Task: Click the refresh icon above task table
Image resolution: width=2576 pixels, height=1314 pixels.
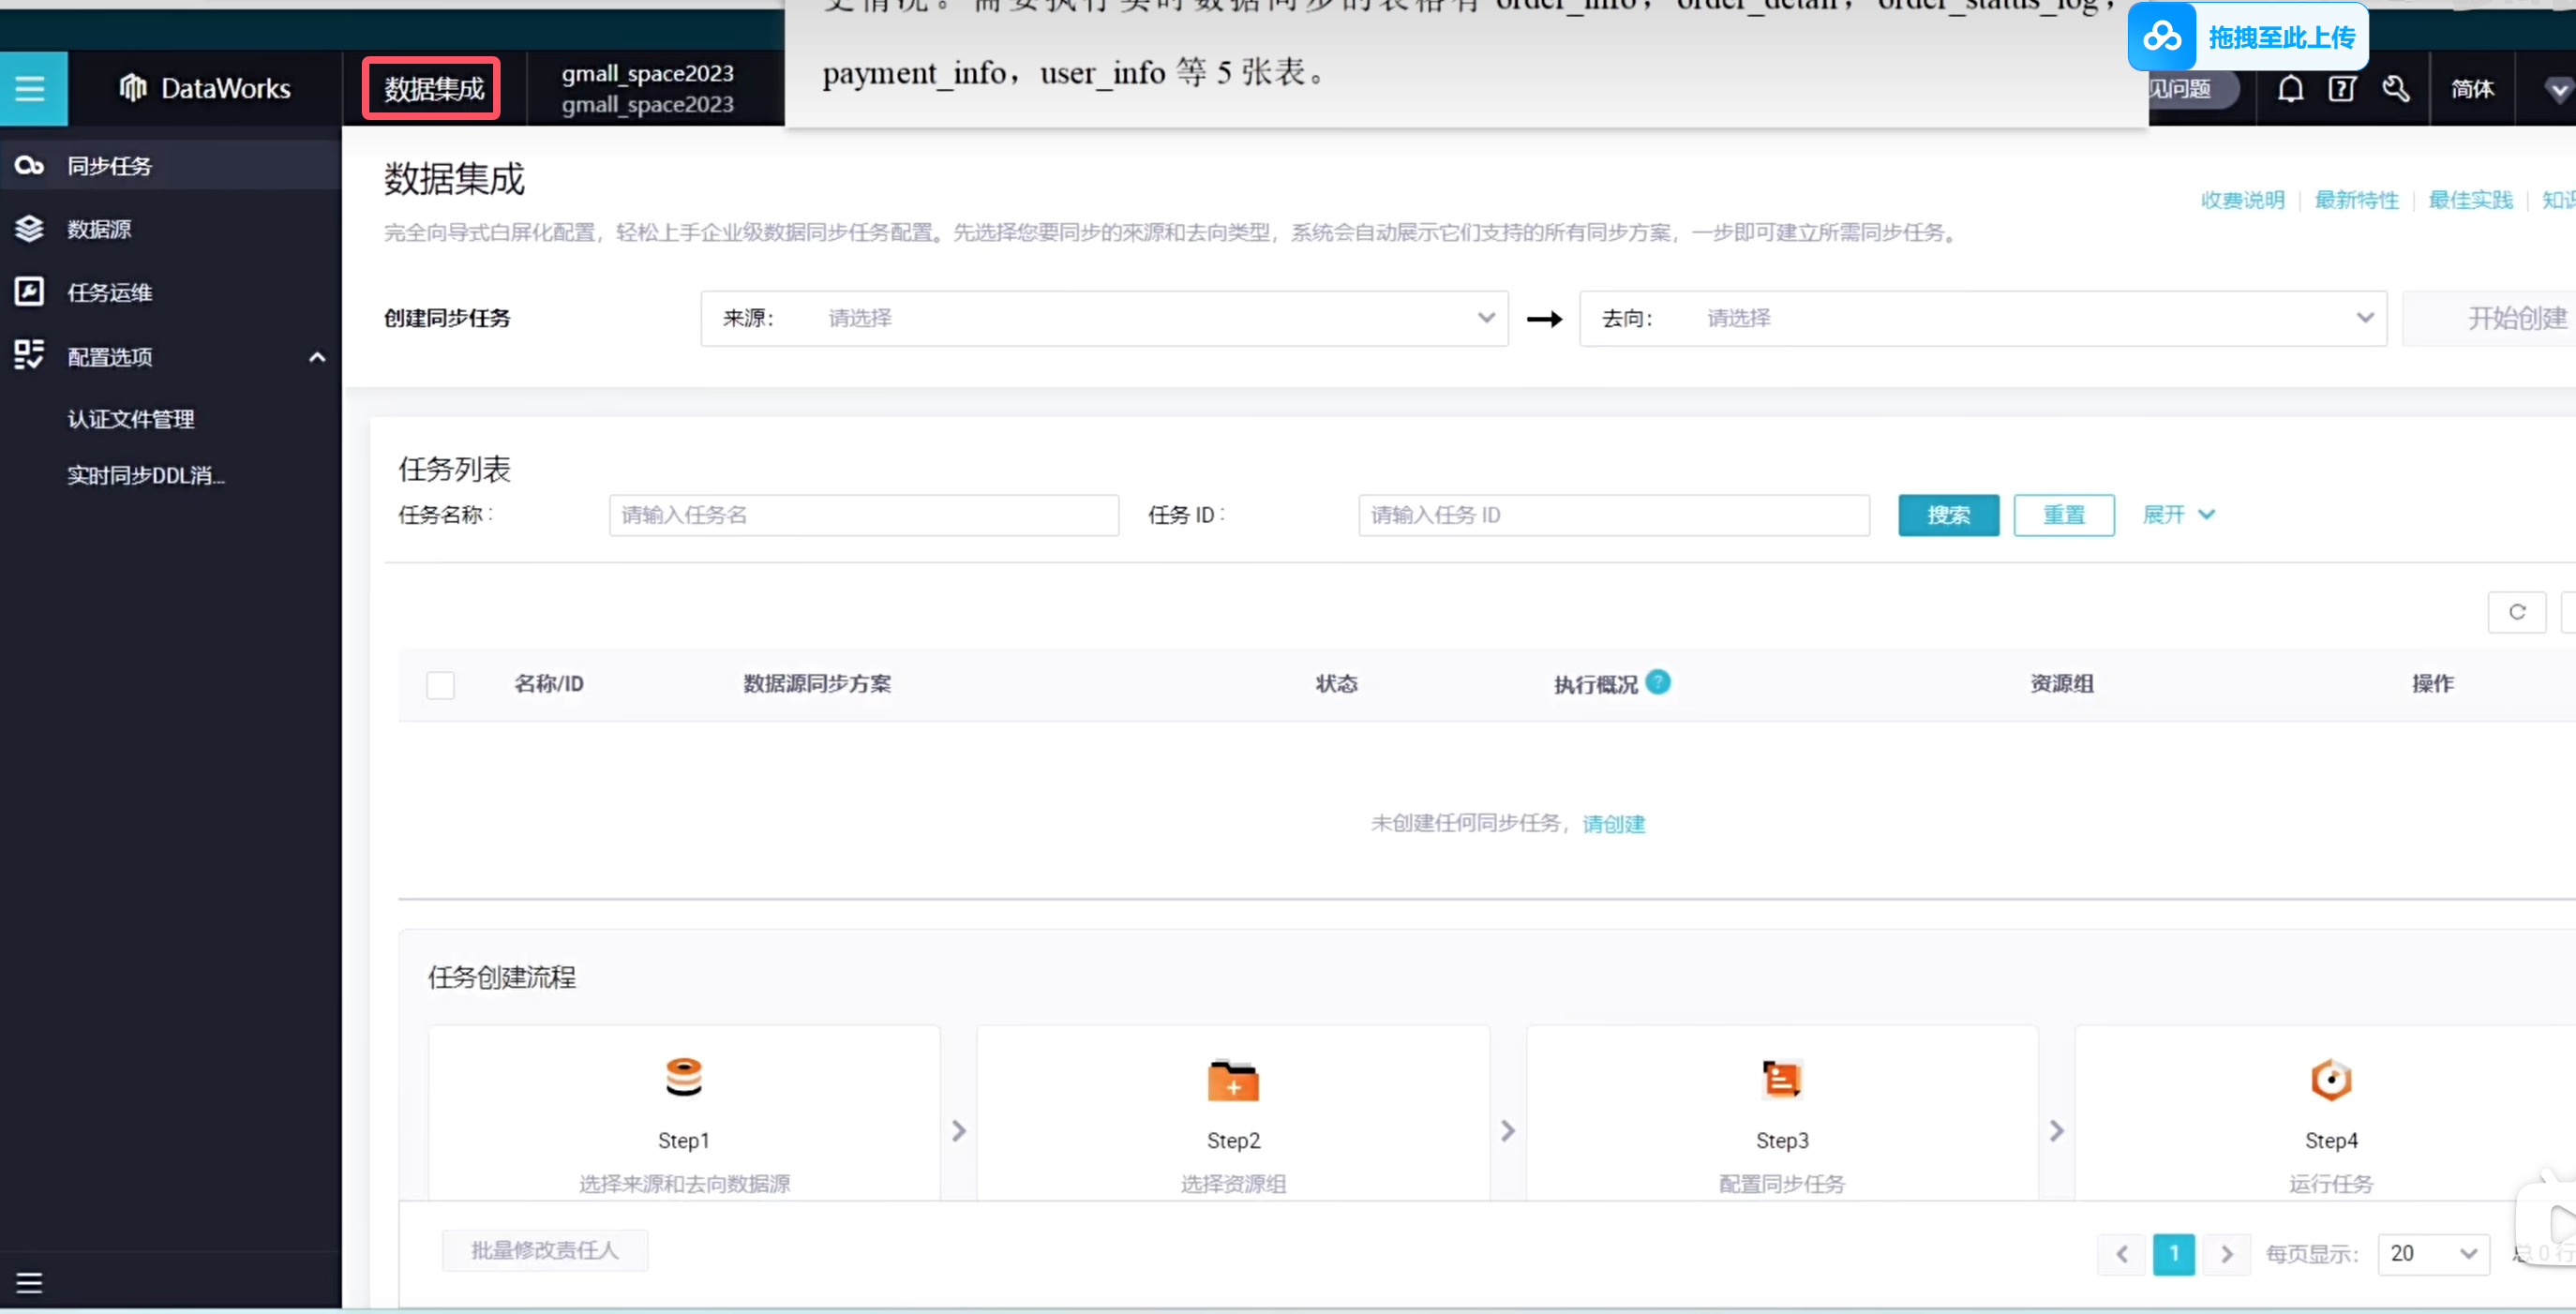Action: tap(2517, 612)
